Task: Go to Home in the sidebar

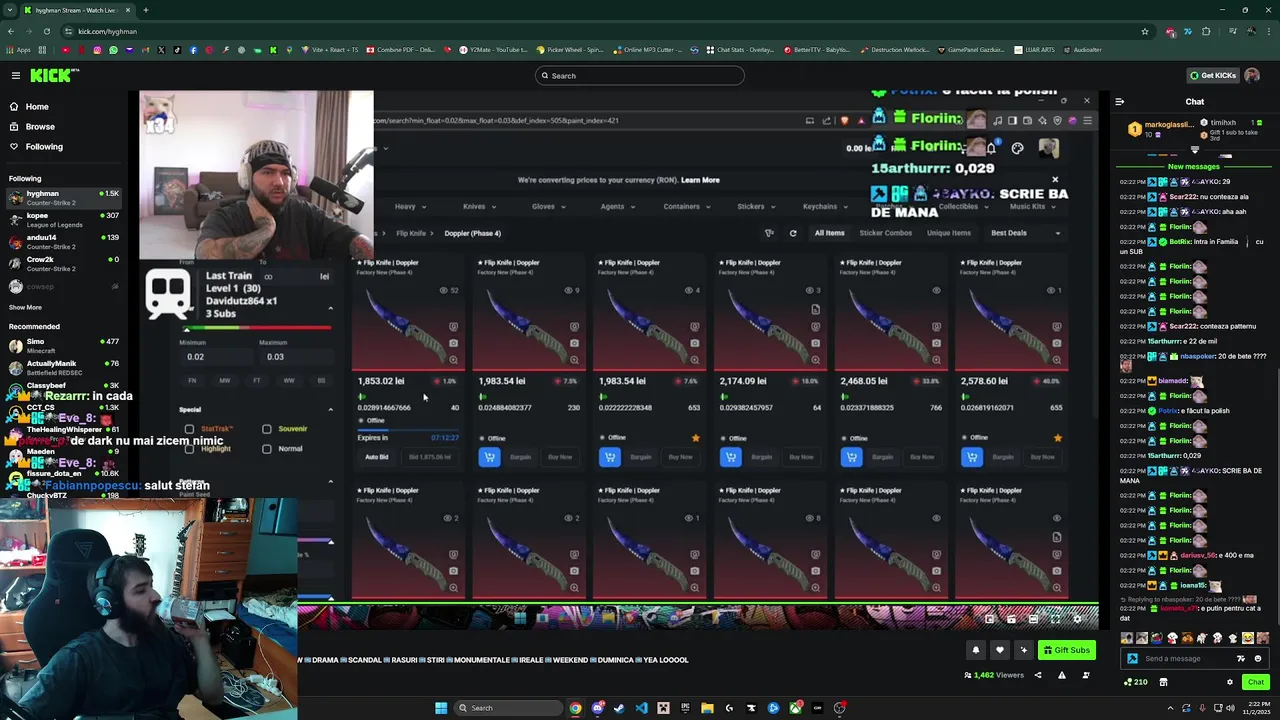Action: [x=37, y=106]
